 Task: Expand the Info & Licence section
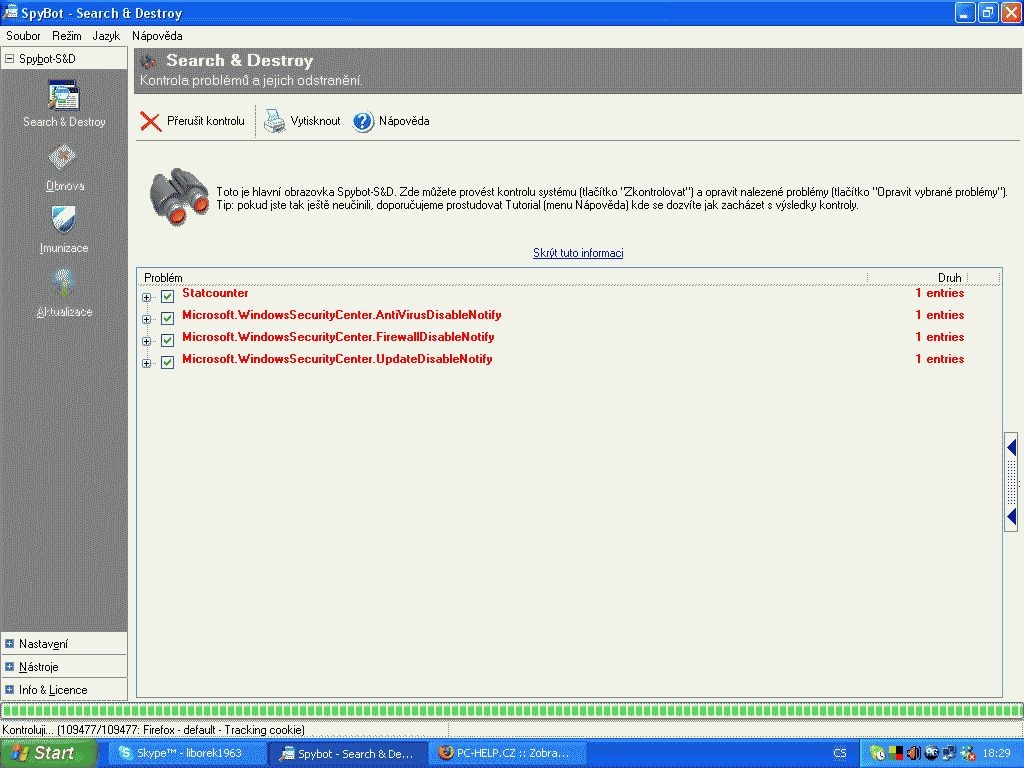pos(9,690)
